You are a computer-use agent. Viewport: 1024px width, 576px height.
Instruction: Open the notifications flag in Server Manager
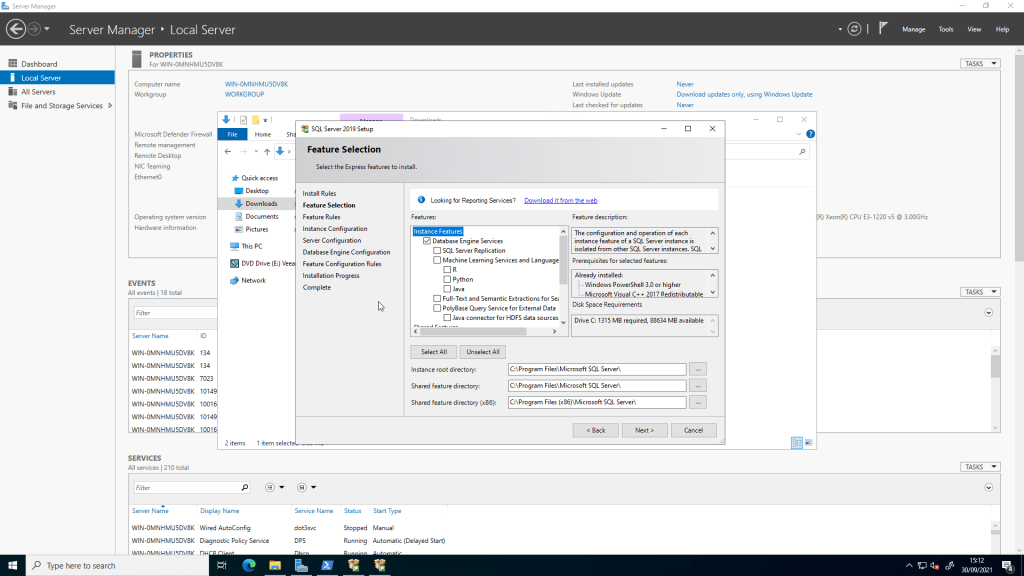tap(884, 29)
